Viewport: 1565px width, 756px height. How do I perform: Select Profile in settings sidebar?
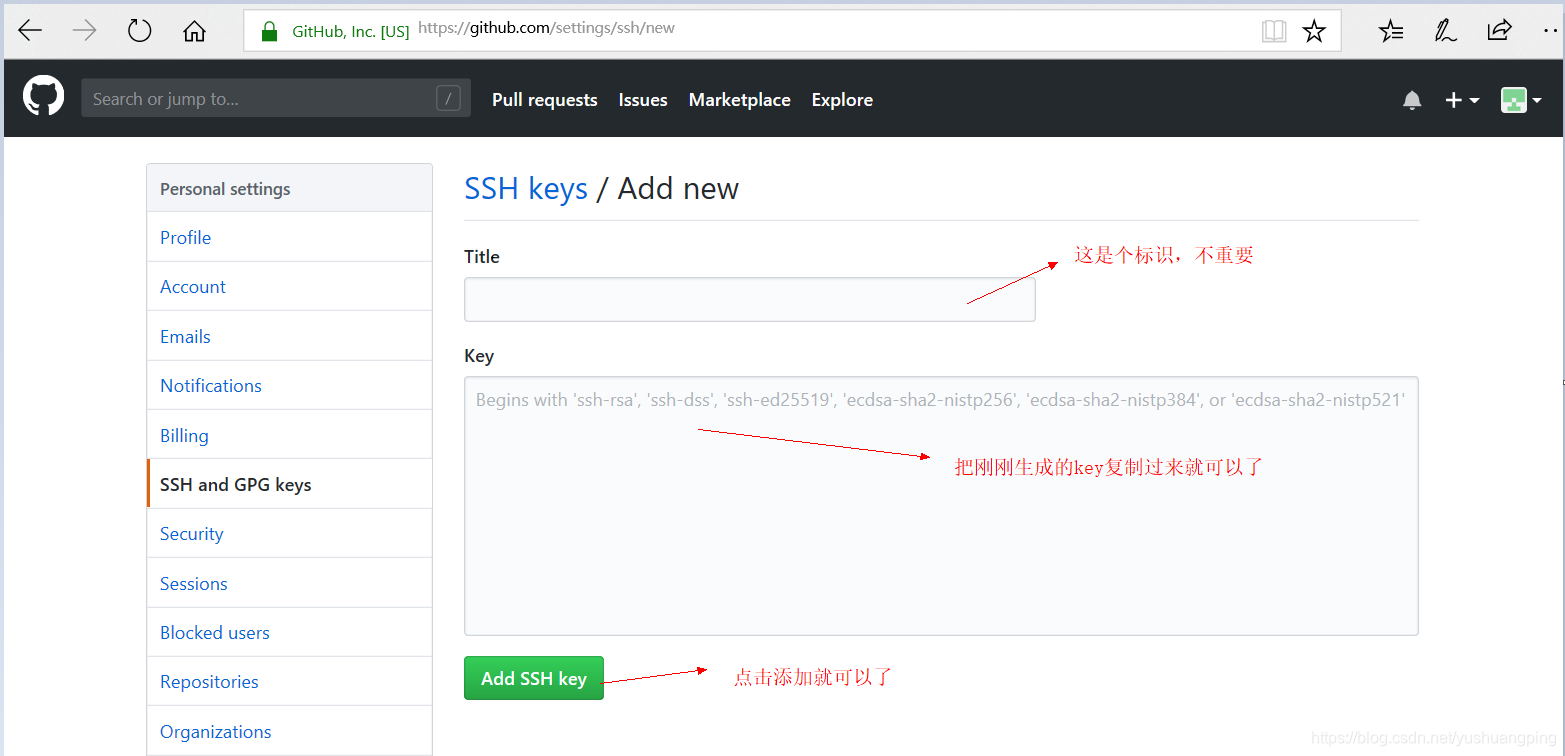coord(289,237)
